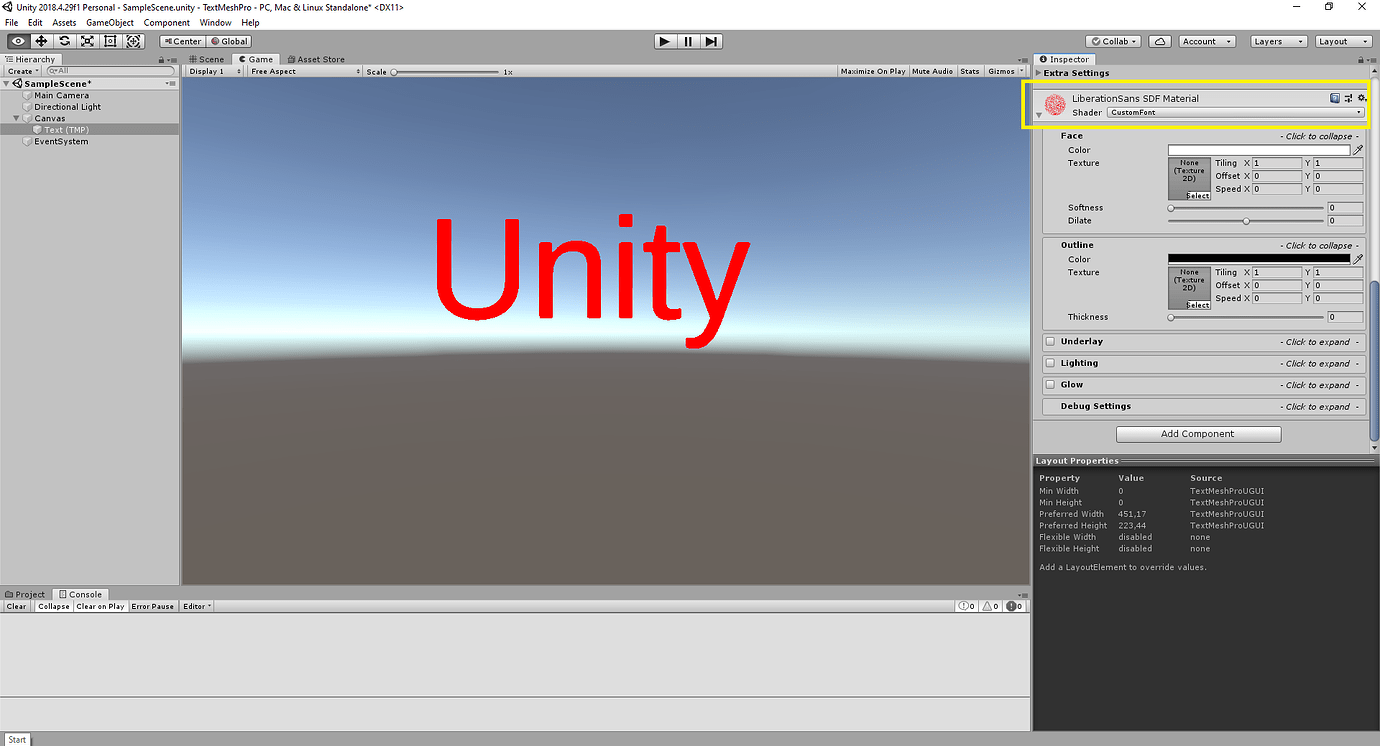Open the File menu
Viewport: 1380px width, 746px height.
[x=11, y=22]
